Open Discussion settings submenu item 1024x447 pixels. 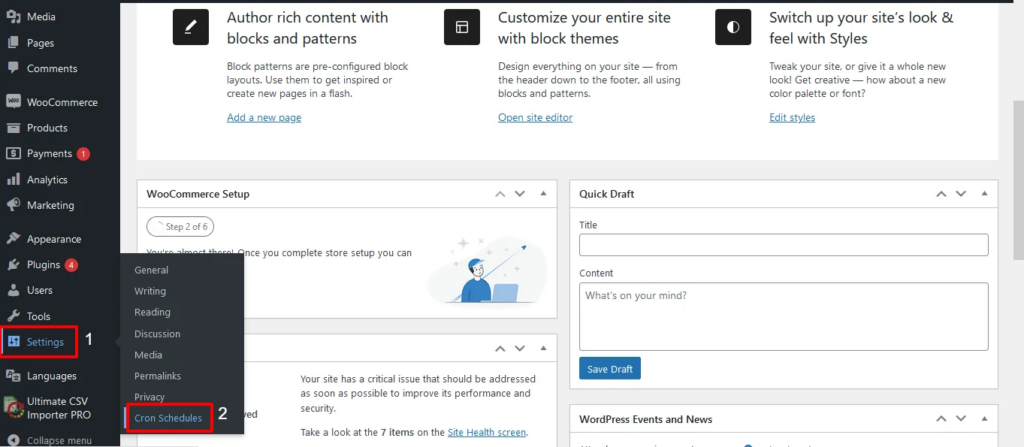click(x=157, y=334)
